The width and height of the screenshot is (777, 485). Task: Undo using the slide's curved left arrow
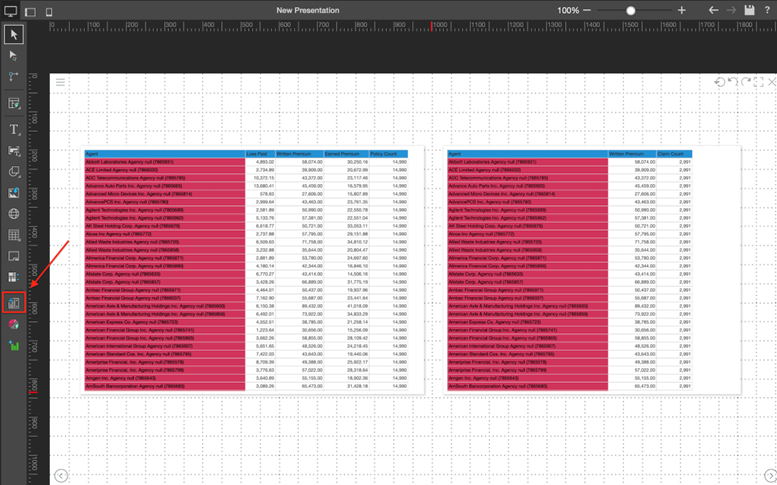733,82
